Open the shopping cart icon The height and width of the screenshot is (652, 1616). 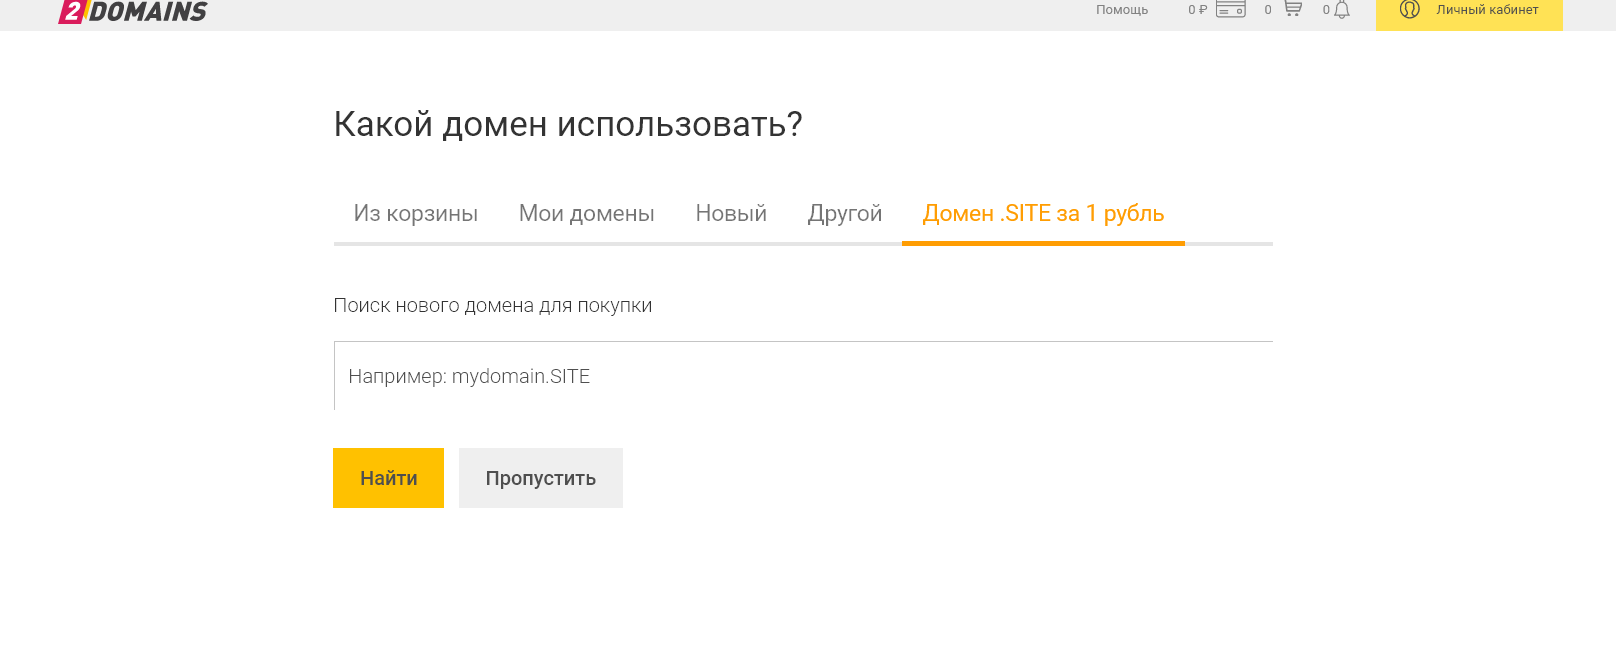tap(1293, 9)
